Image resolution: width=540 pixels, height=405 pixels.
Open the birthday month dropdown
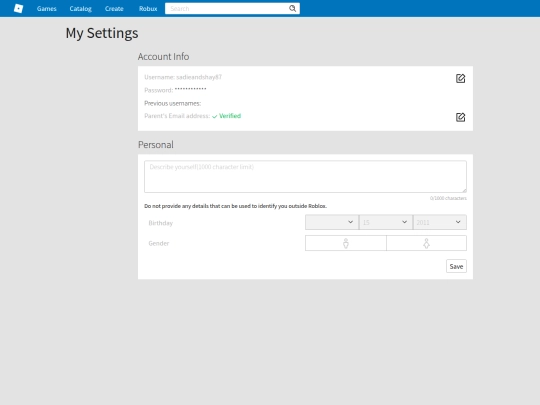(x=332, y=222)
